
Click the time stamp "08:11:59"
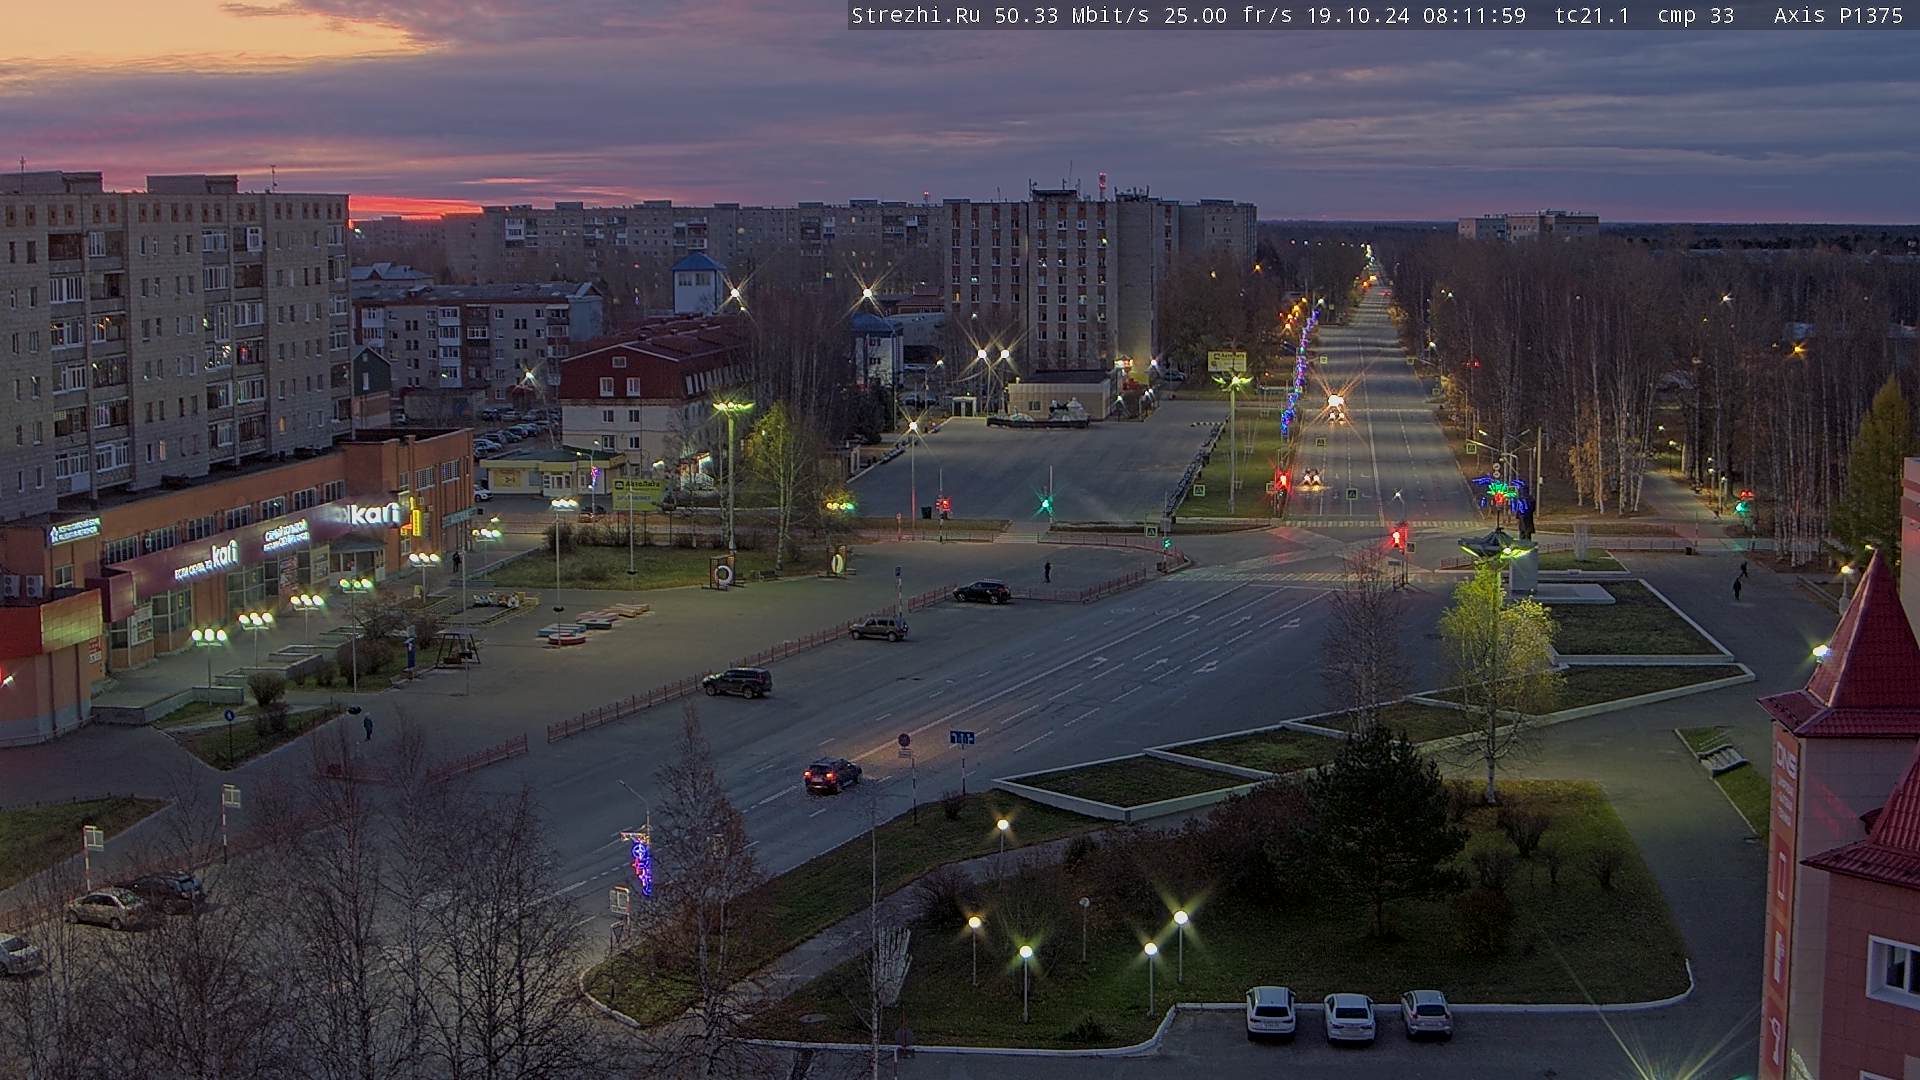pos(1475,15)
